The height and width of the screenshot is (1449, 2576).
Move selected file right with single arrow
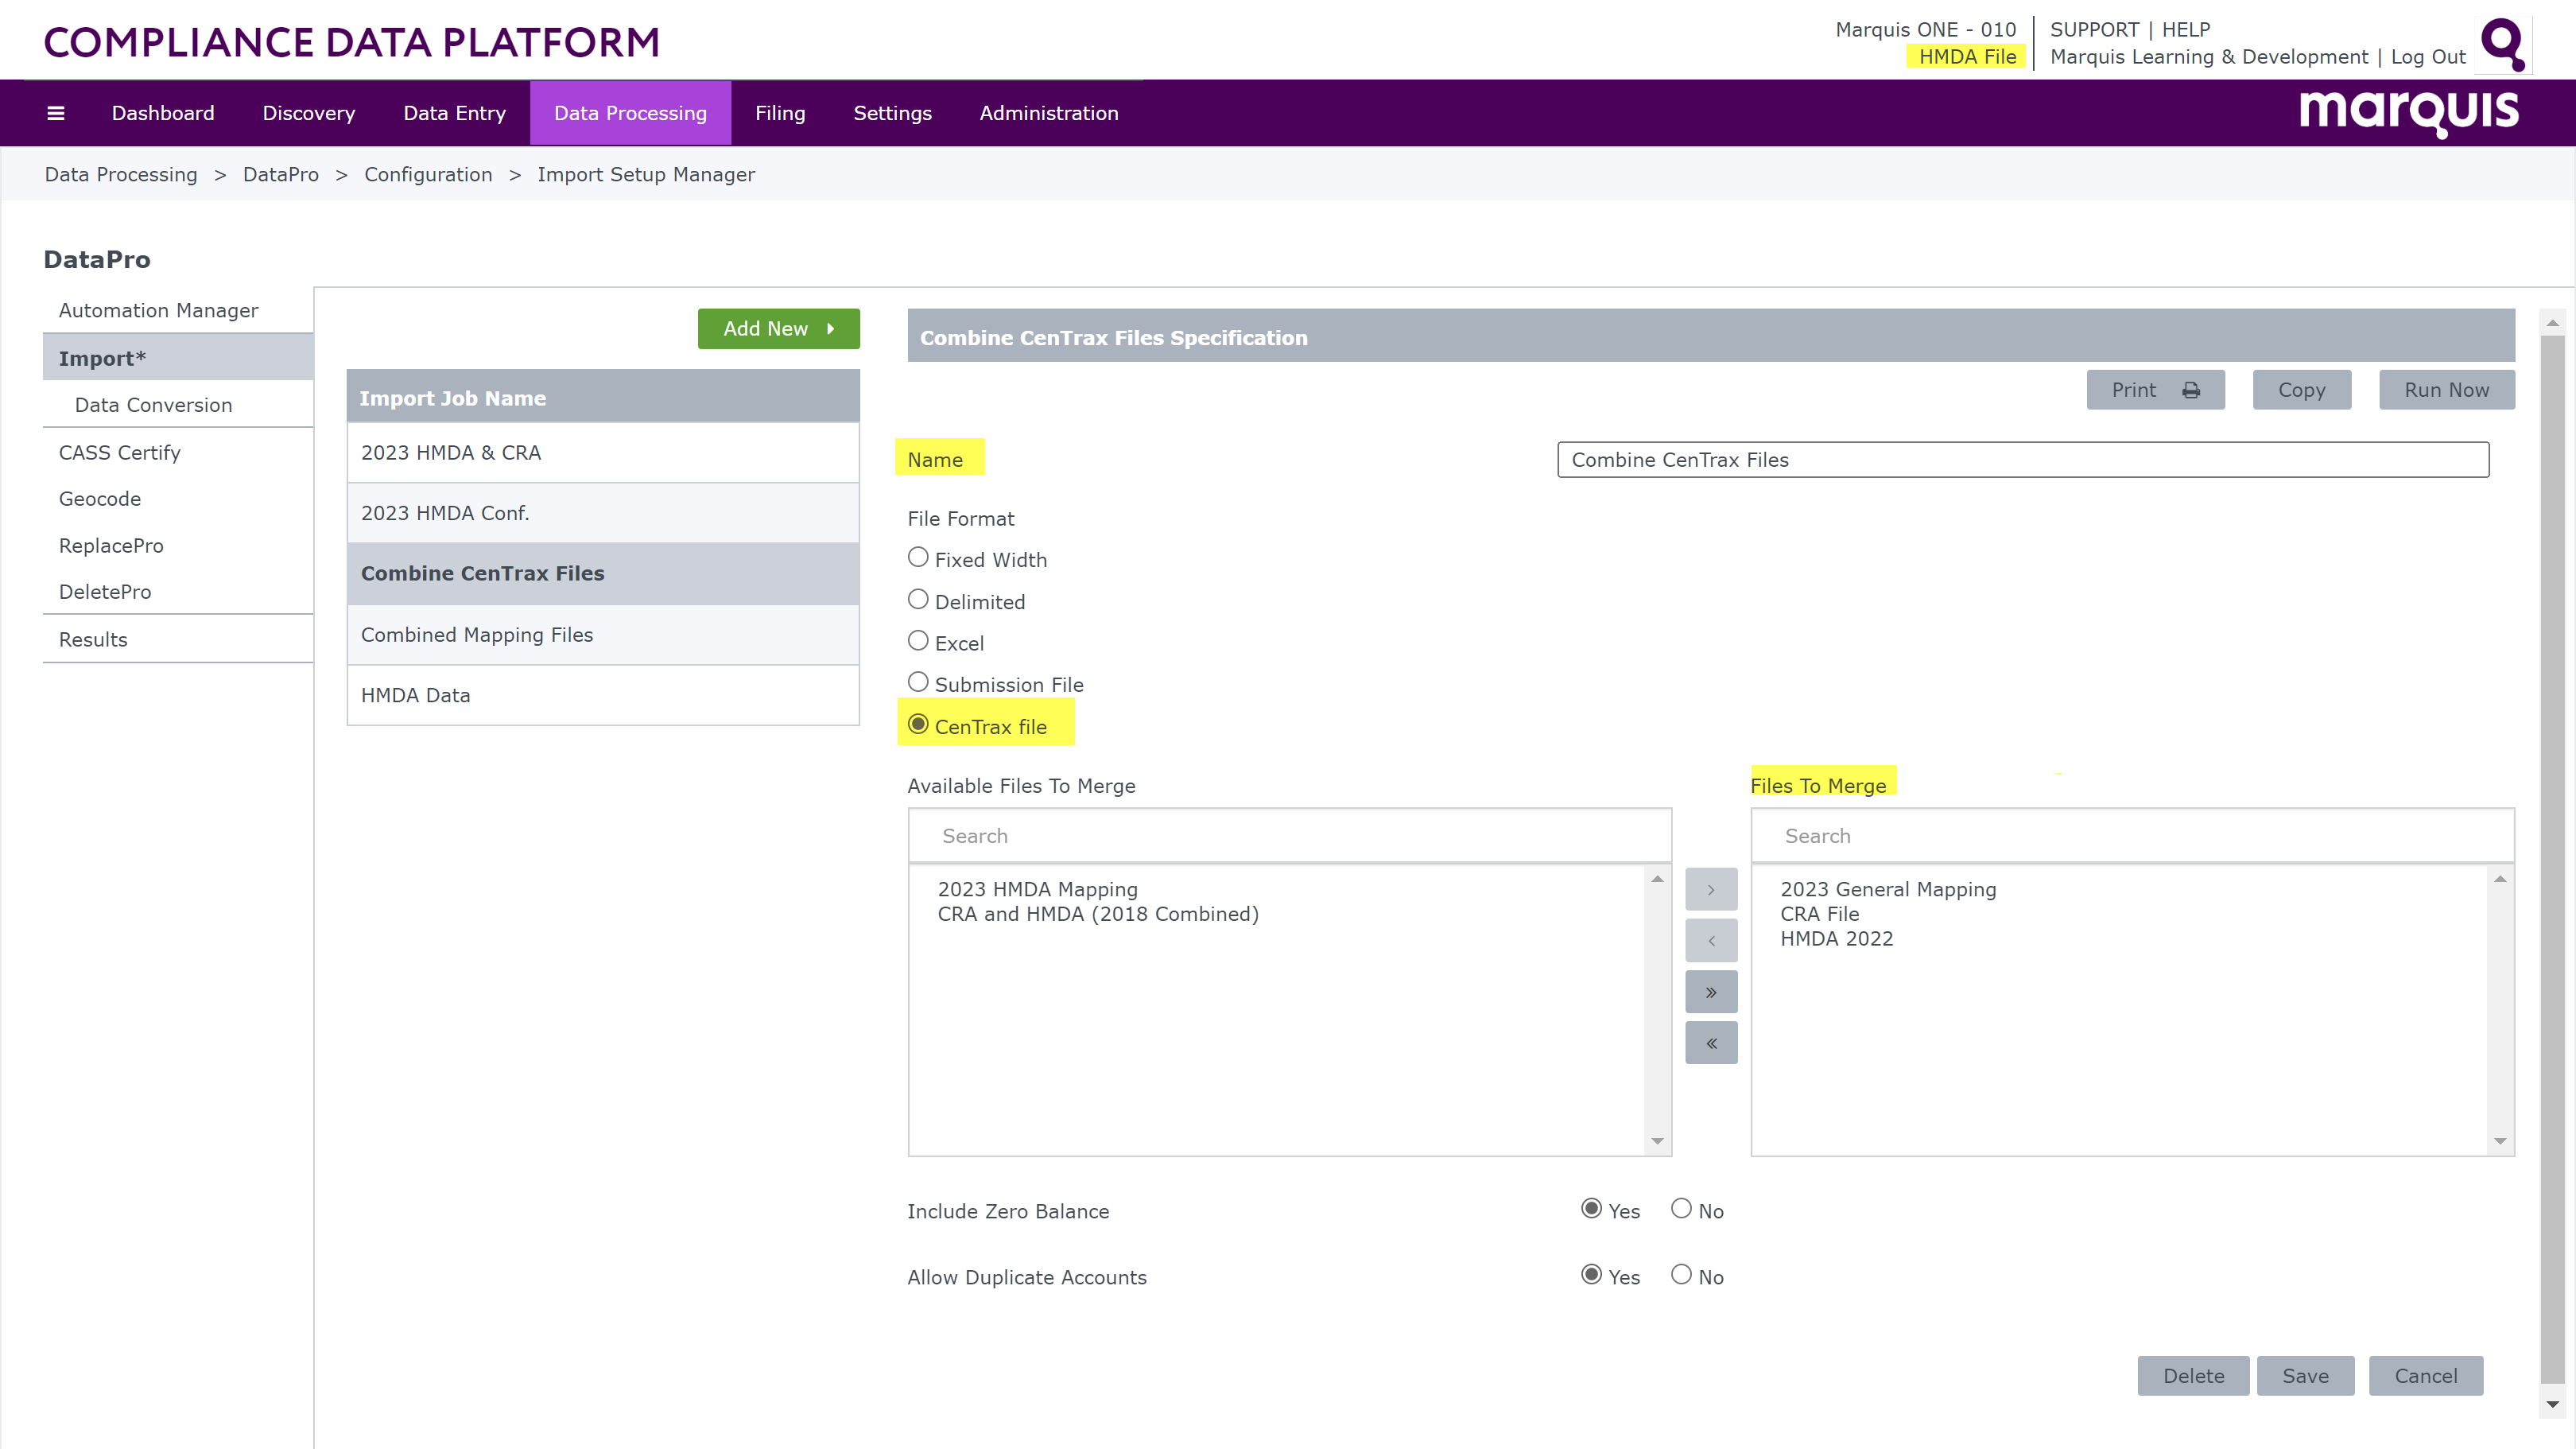[x=1711, y=889]
